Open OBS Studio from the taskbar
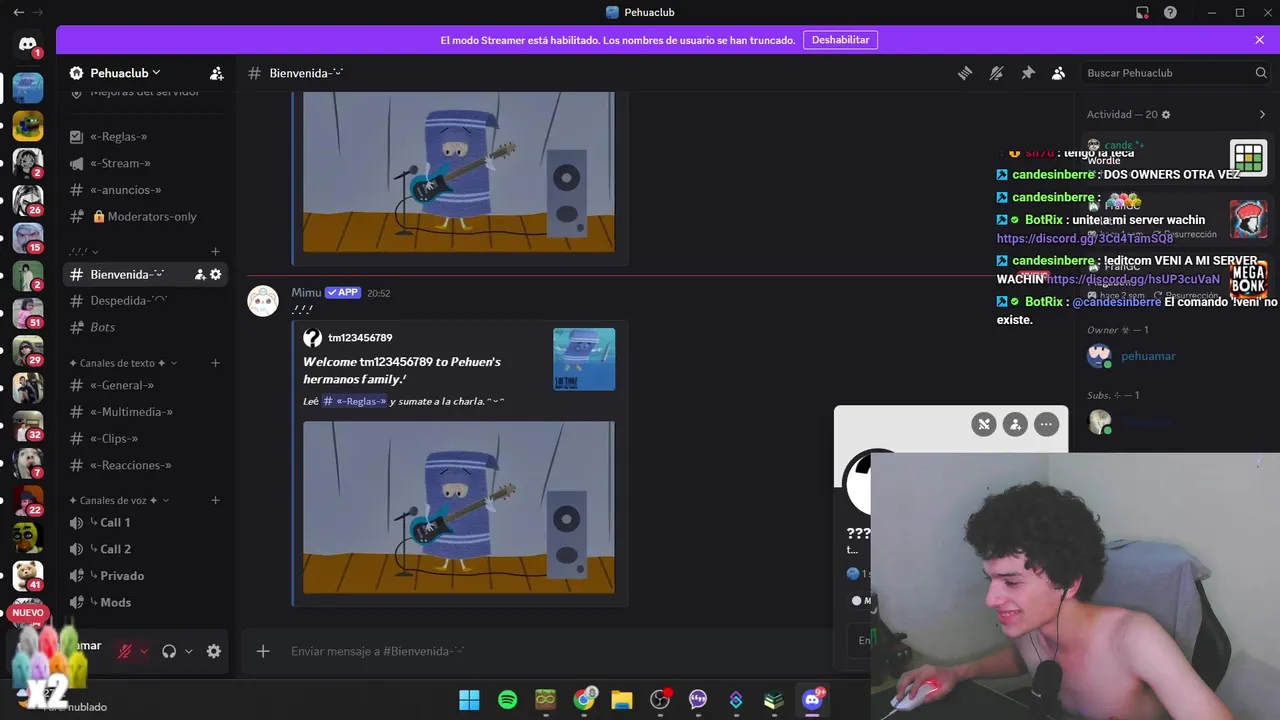Image resolution: width=1280 pixels, height=720 pixels. pos(660,700)
